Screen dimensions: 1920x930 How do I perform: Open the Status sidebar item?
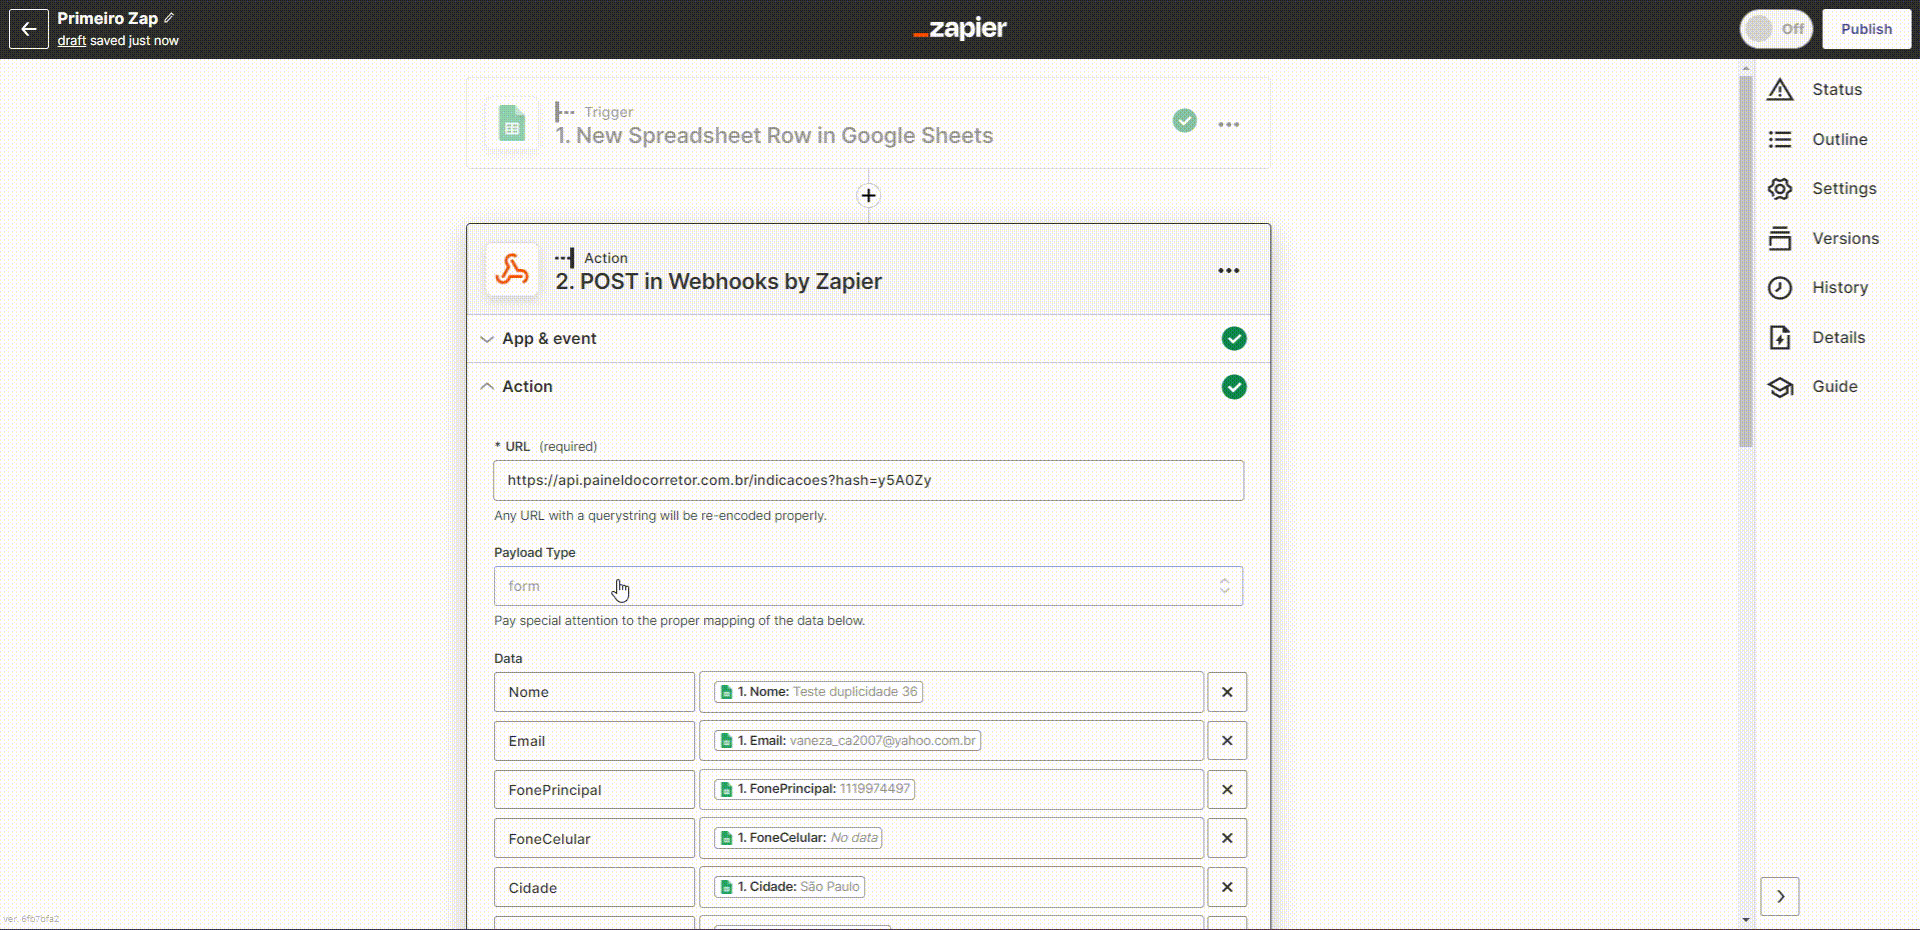point(1837,90)
